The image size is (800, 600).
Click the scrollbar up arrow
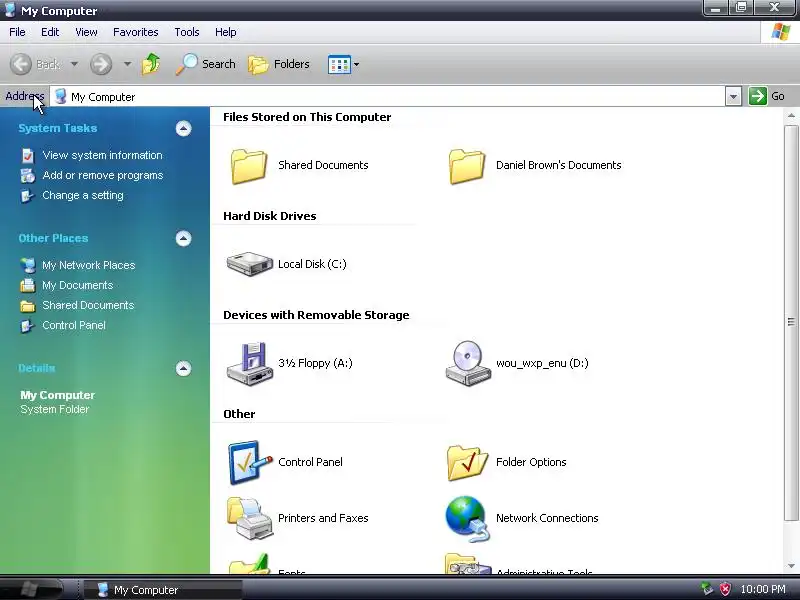791,116
